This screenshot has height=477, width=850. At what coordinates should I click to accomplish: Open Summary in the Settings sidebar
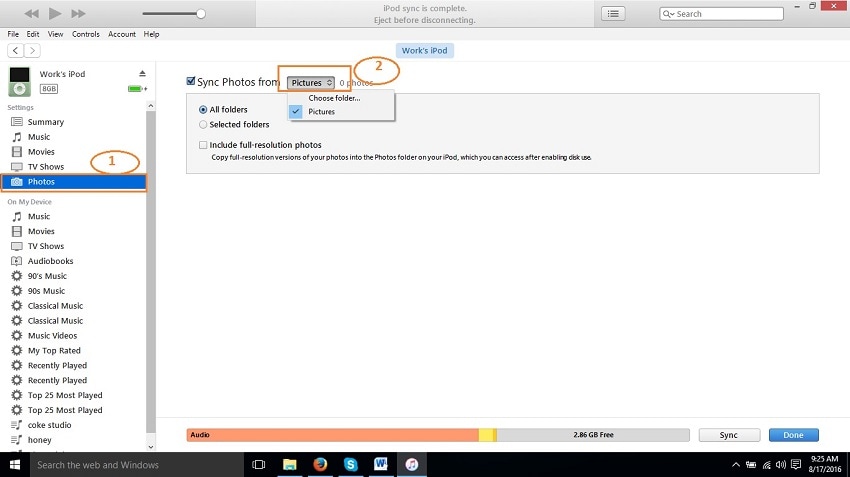[46, 122]
